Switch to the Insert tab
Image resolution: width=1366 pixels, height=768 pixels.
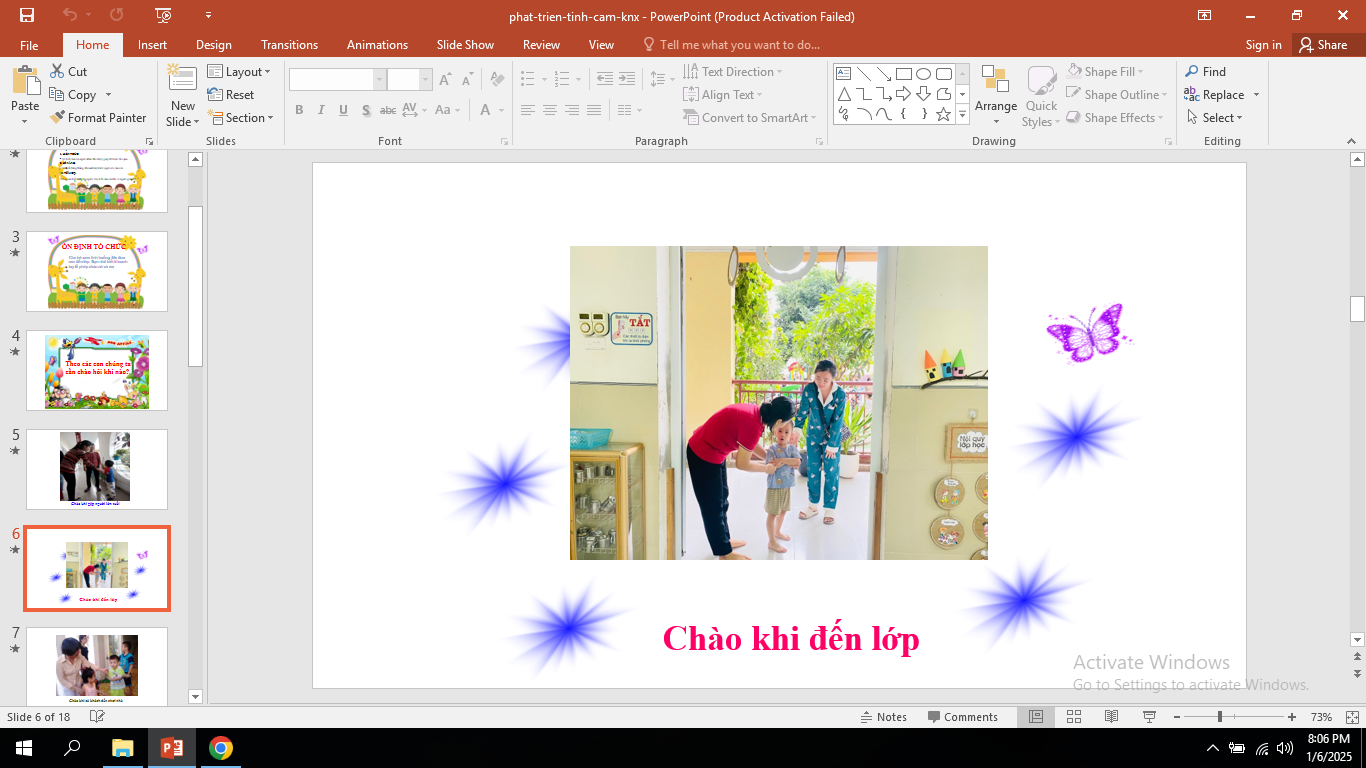[152, 45]
